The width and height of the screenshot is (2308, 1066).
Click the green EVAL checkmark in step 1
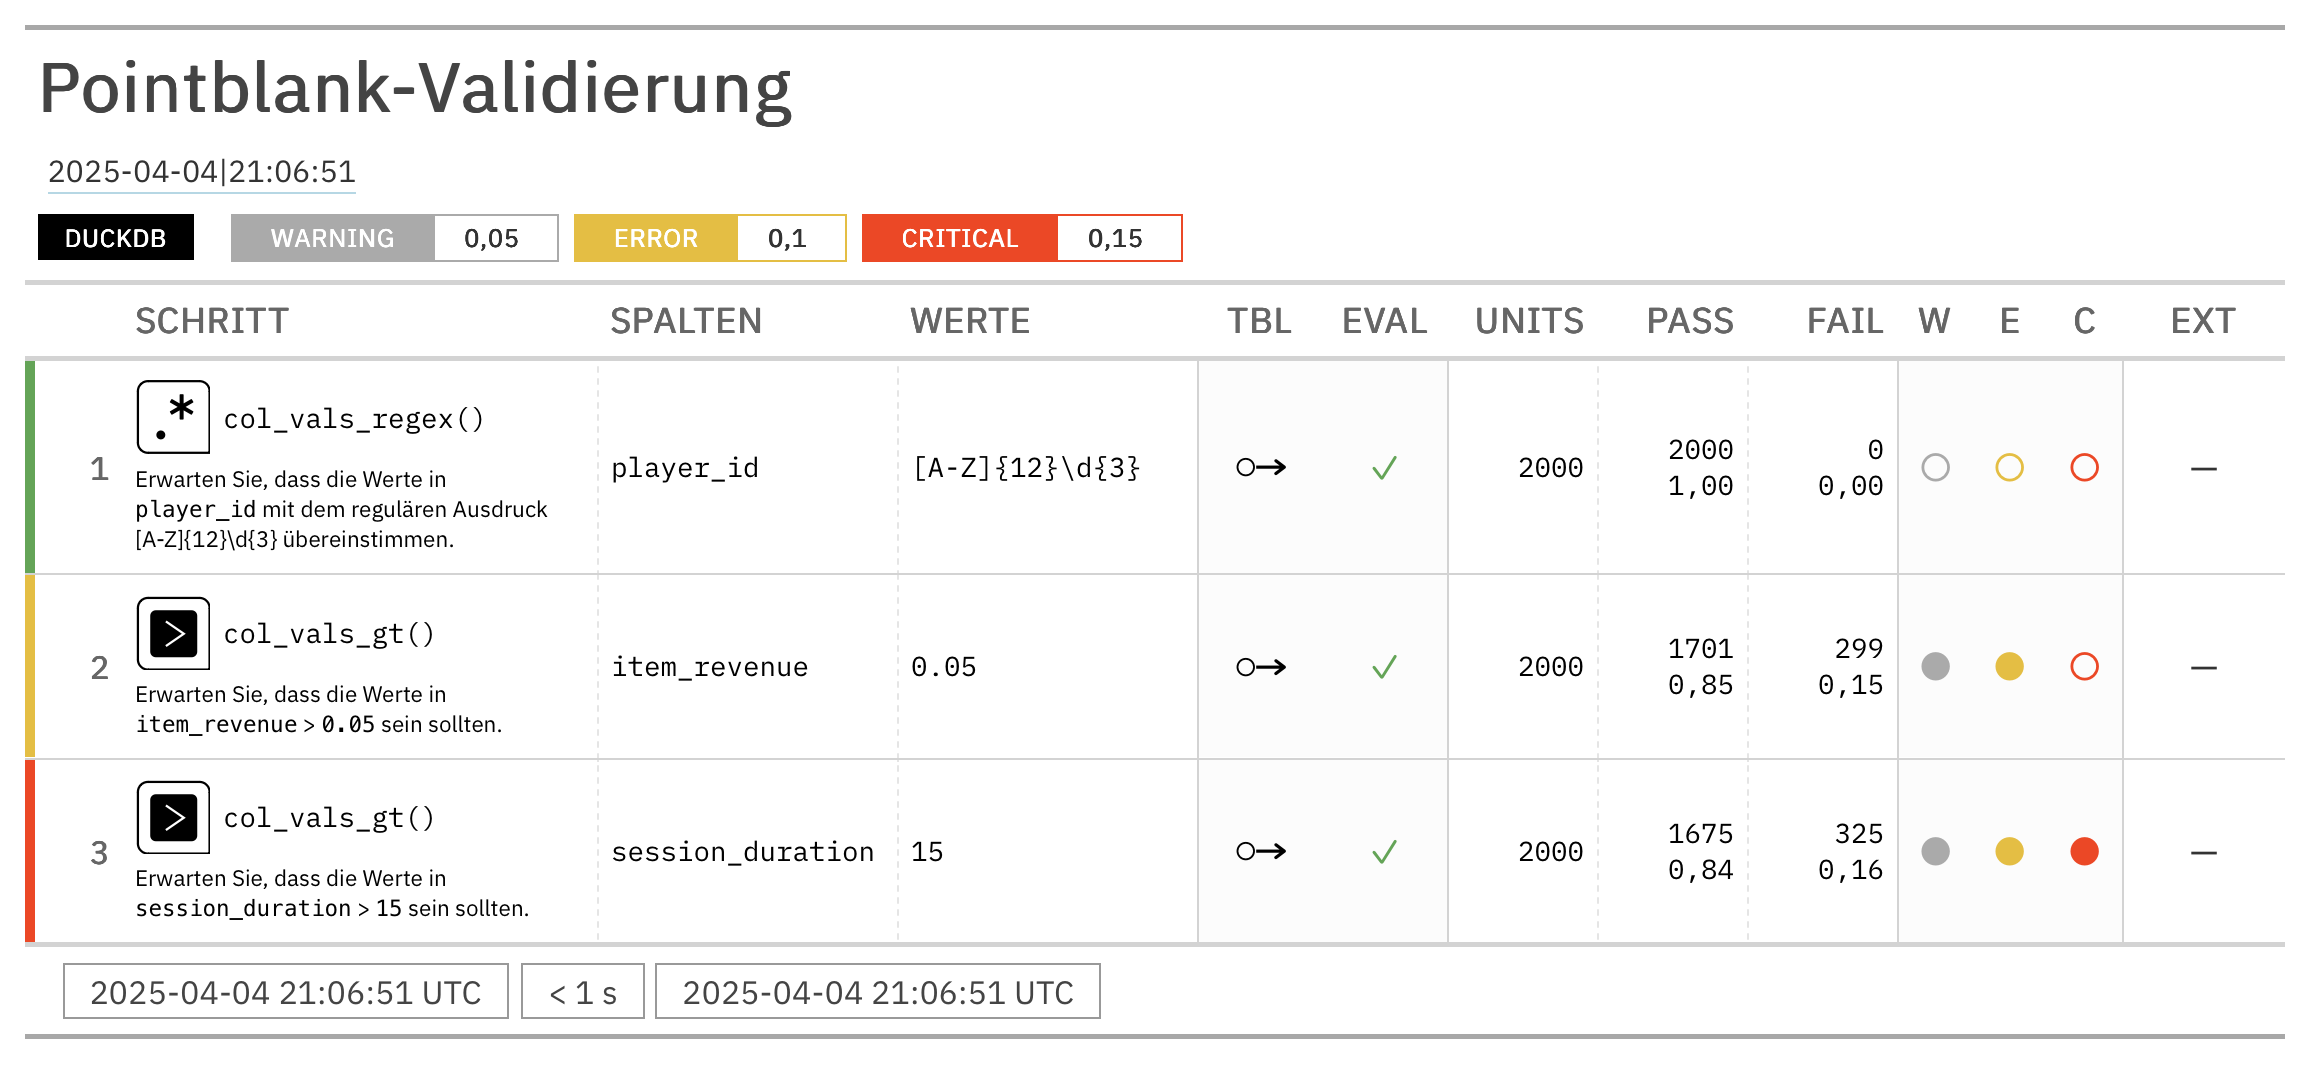1384,467
